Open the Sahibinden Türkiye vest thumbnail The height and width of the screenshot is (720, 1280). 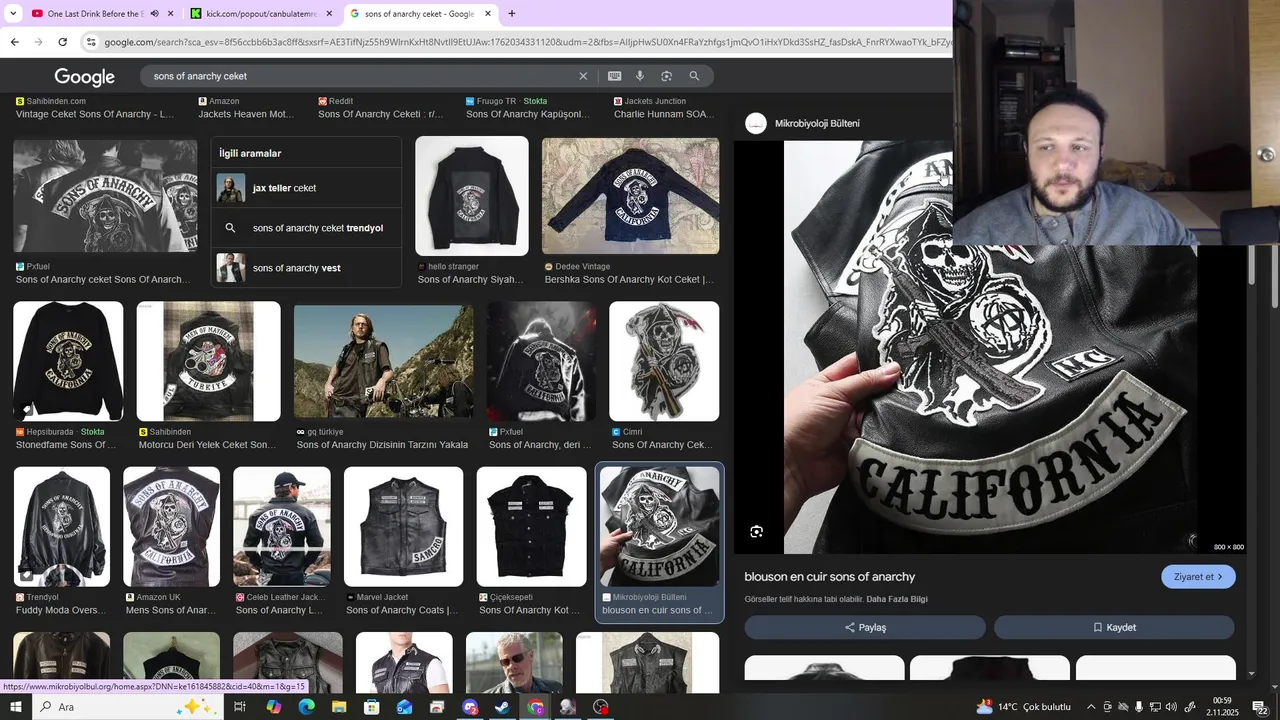click(x=209, y=361)
